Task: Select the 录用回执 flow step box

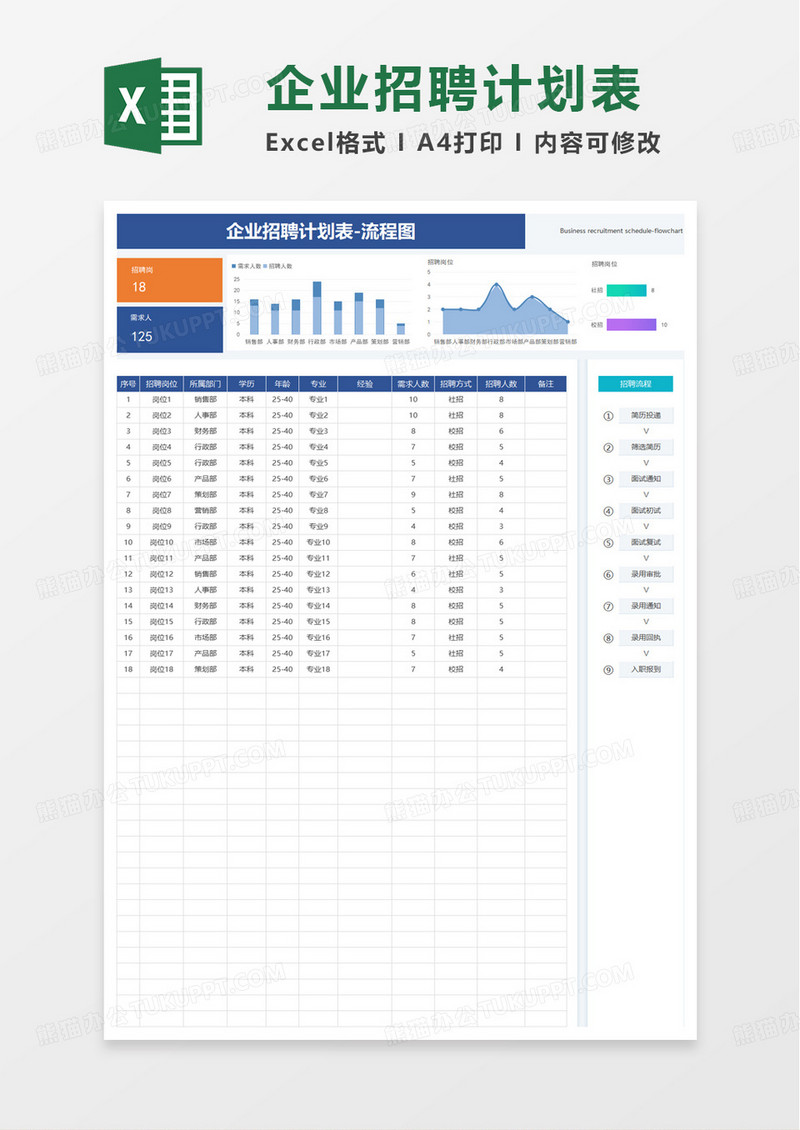Action: [x=646, y=637]
